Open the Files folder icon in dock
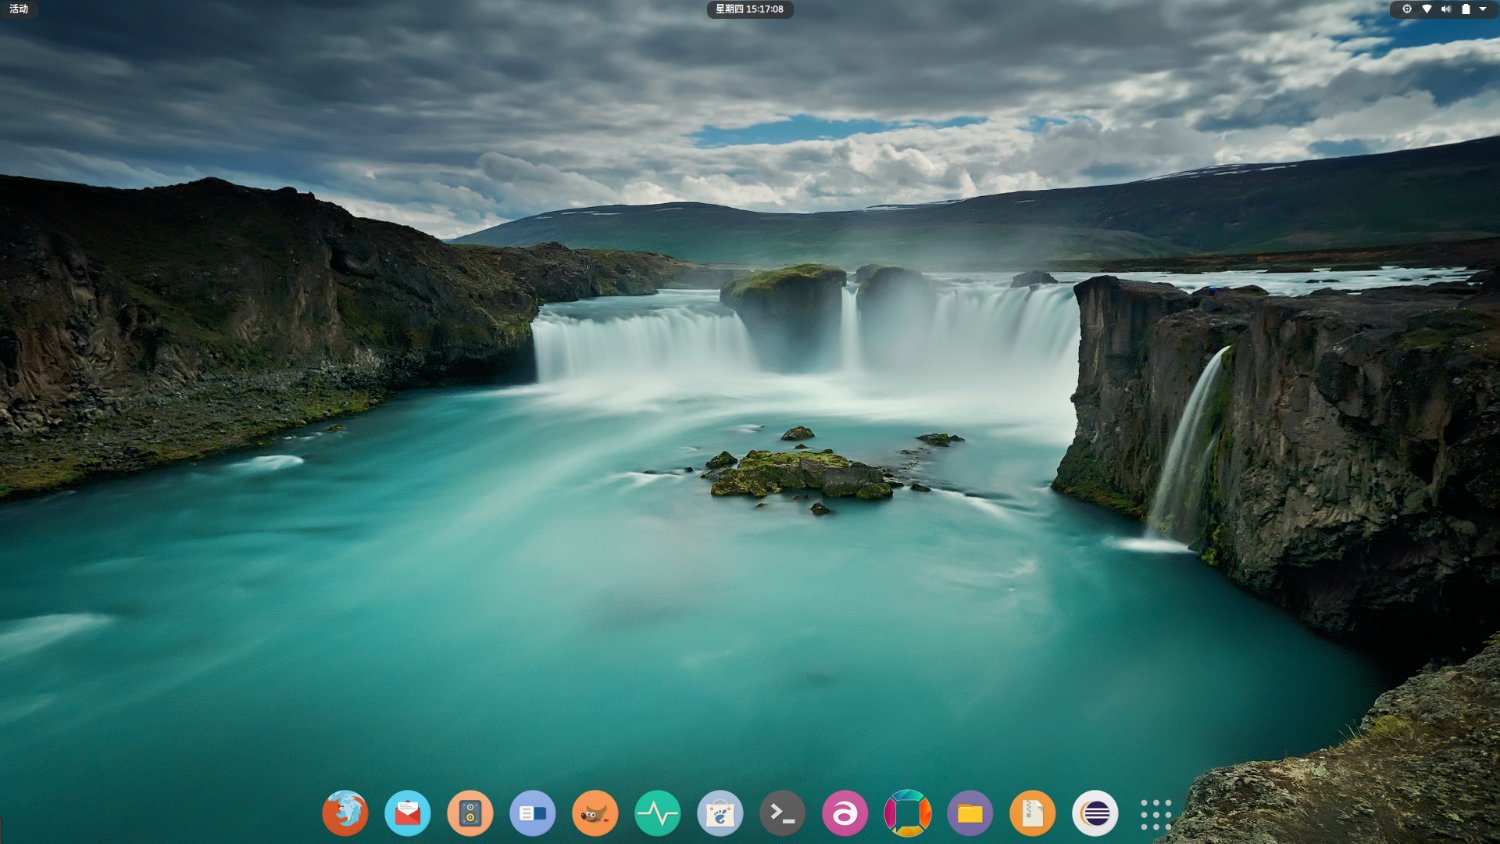The height and width of the screenshot is (844, 1500). [x=970, y=813]
